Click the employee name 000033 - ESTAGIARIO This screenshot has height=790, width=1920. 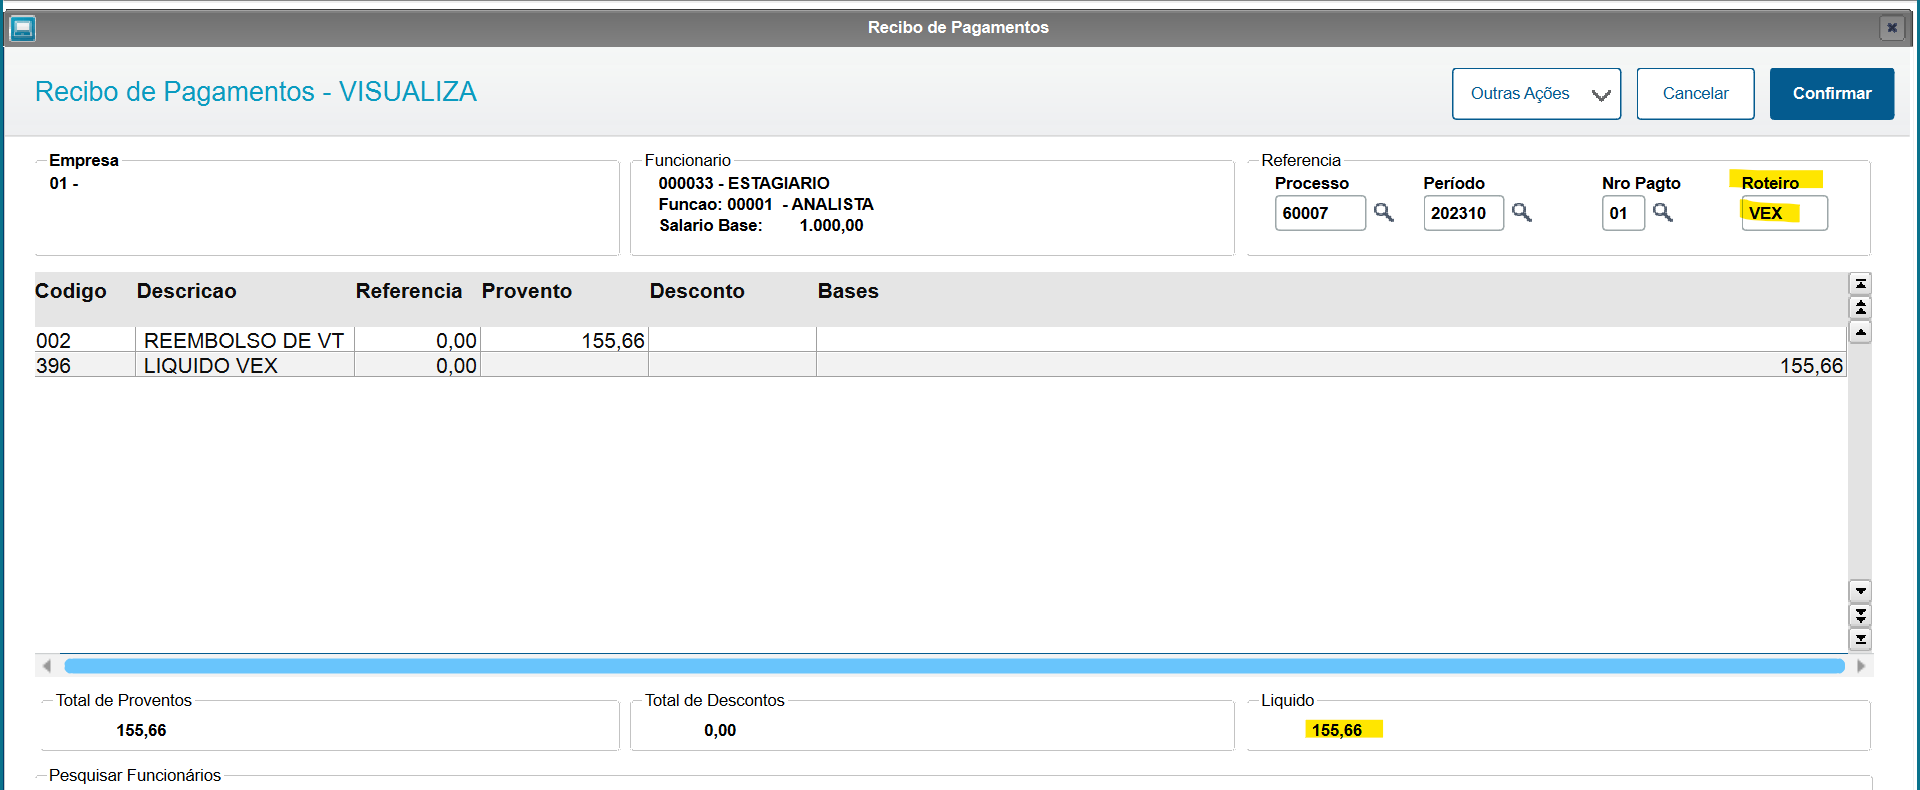pos(744,183)
